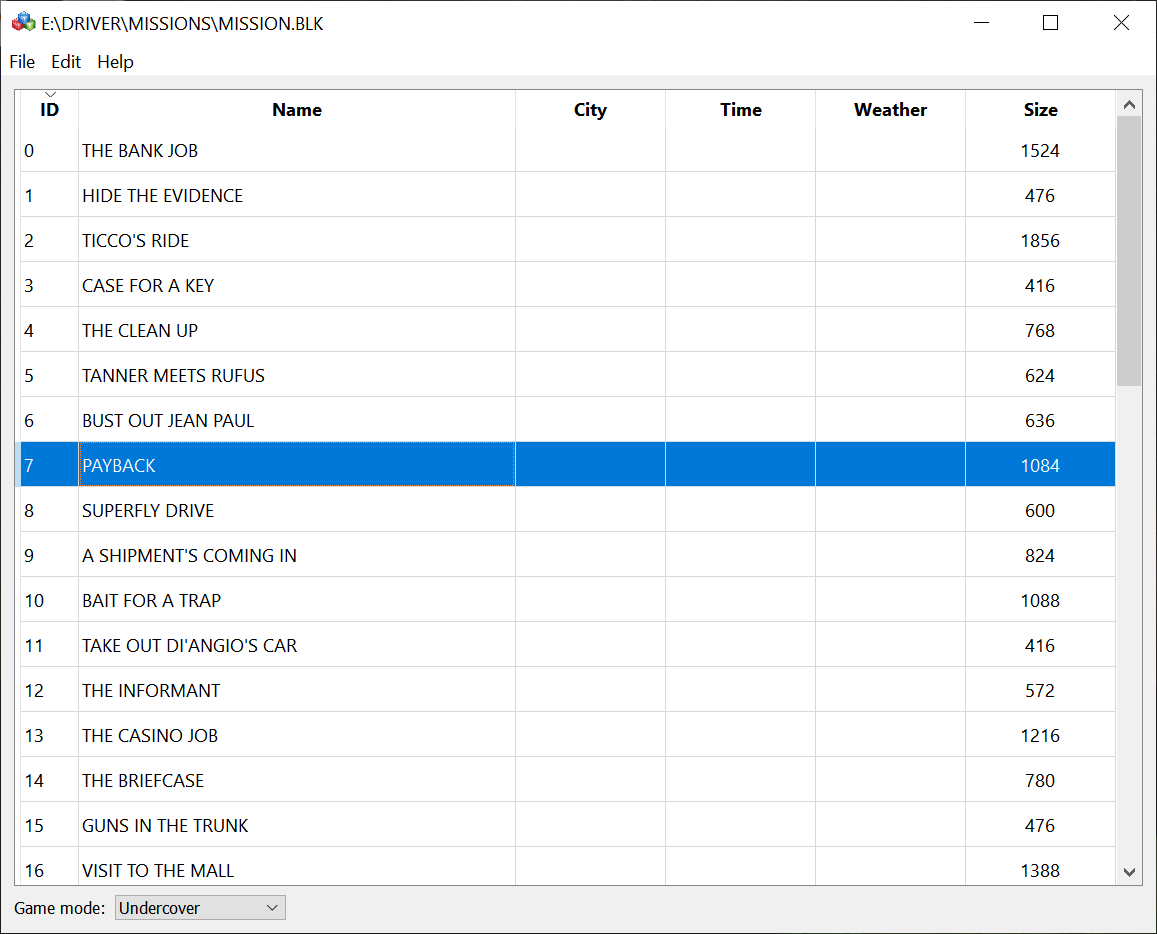Click the application icon in the title bar

point(22,22)
